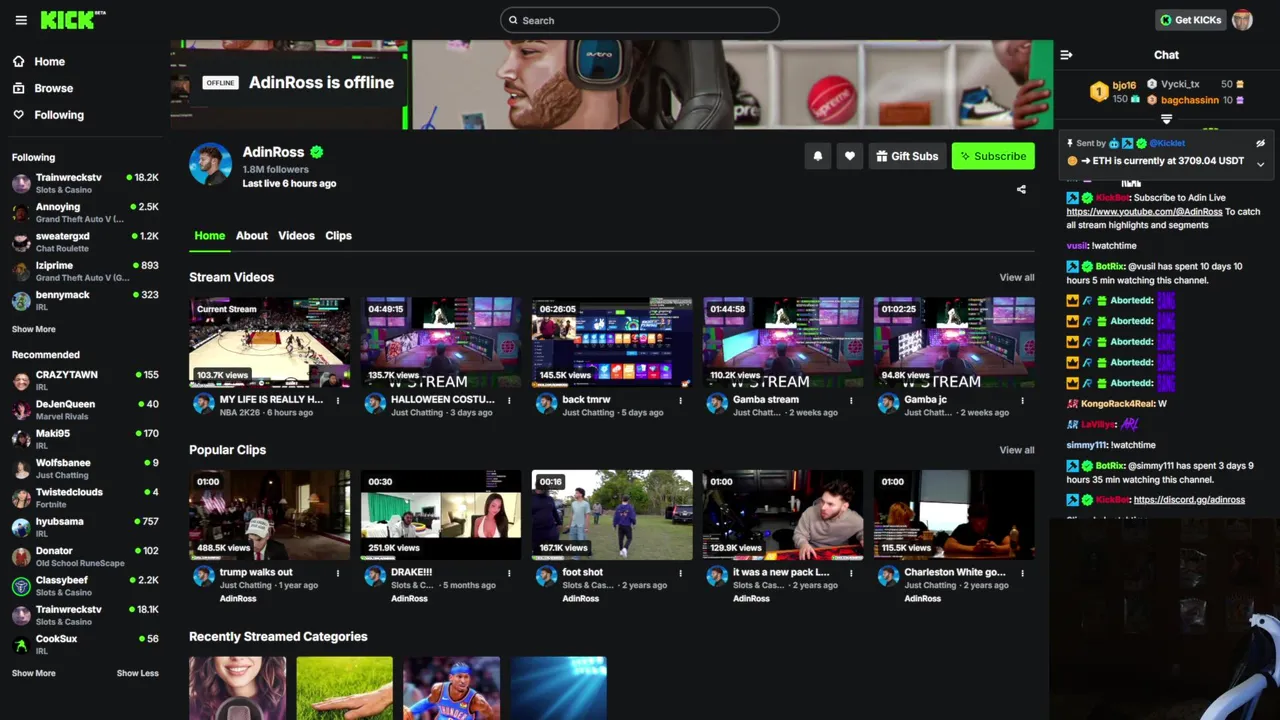Open options for MY LIFE IS REALLY video

coord(338,401)
